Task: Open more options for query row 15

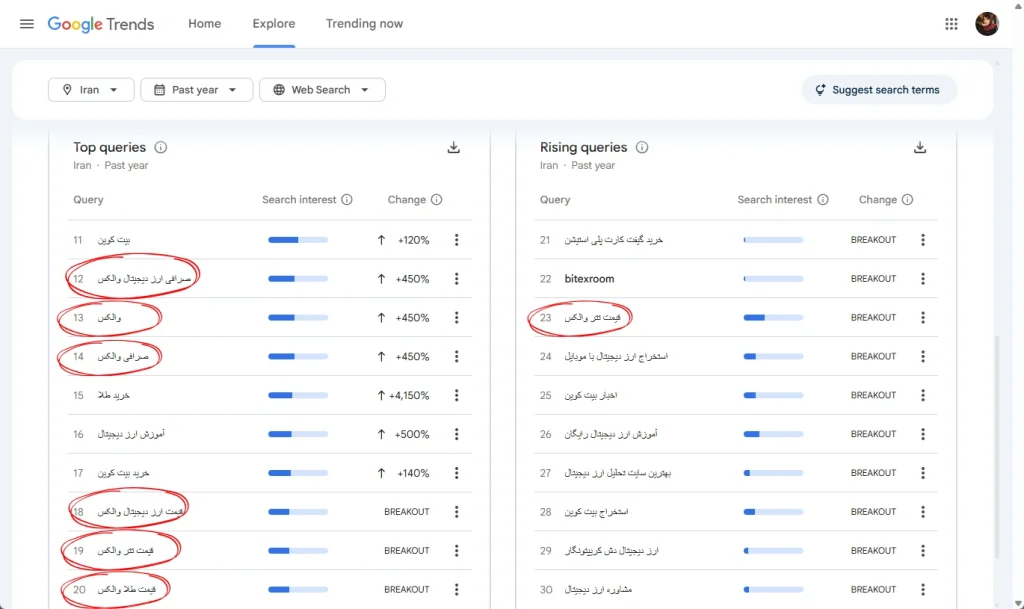Action: [456, 396]
